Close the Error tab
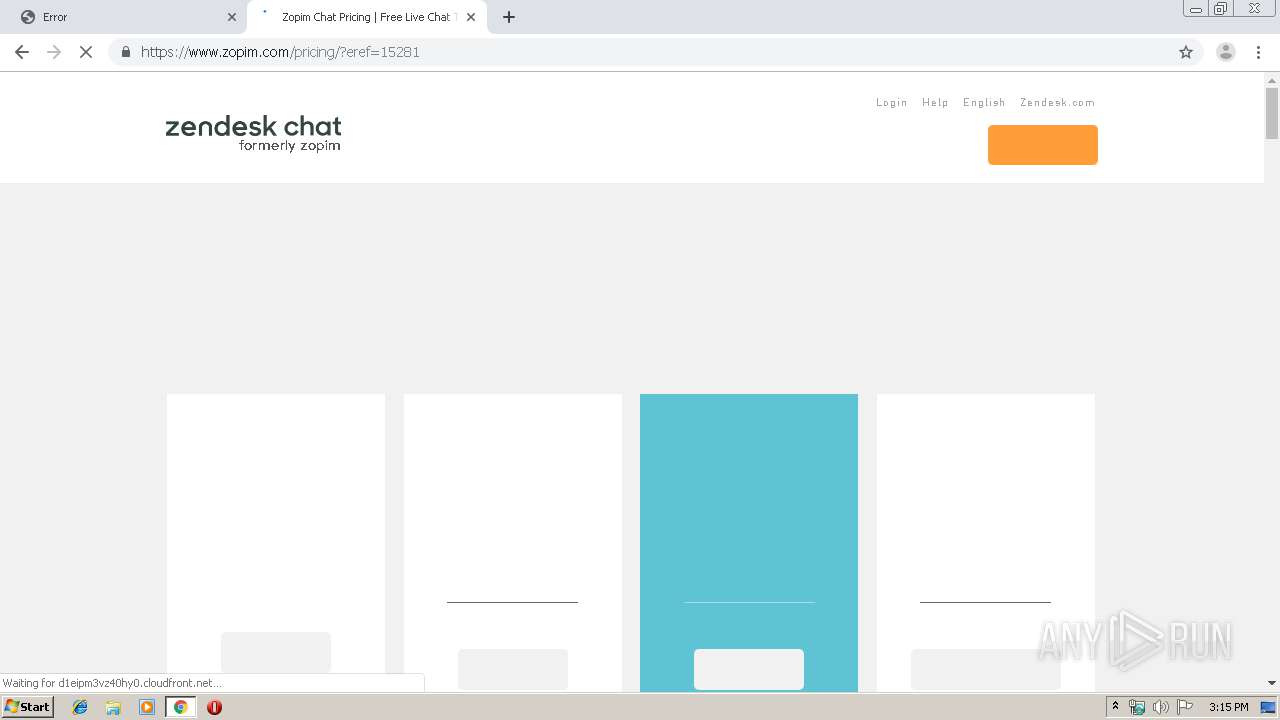The width and height of the screenshot is (1280, 720). (x=232, y=17)
